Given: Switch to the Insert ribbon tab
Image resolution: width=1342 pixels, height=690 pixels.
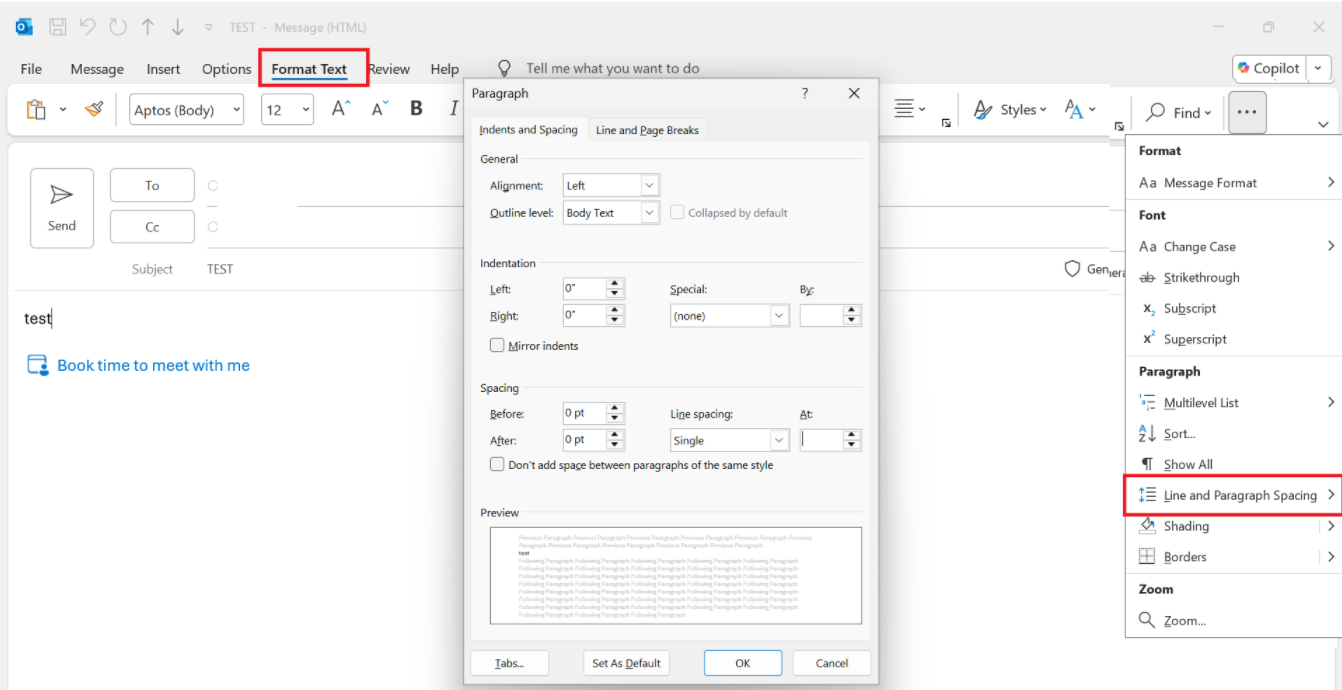Looking at the screenshot, I should 163,69.
